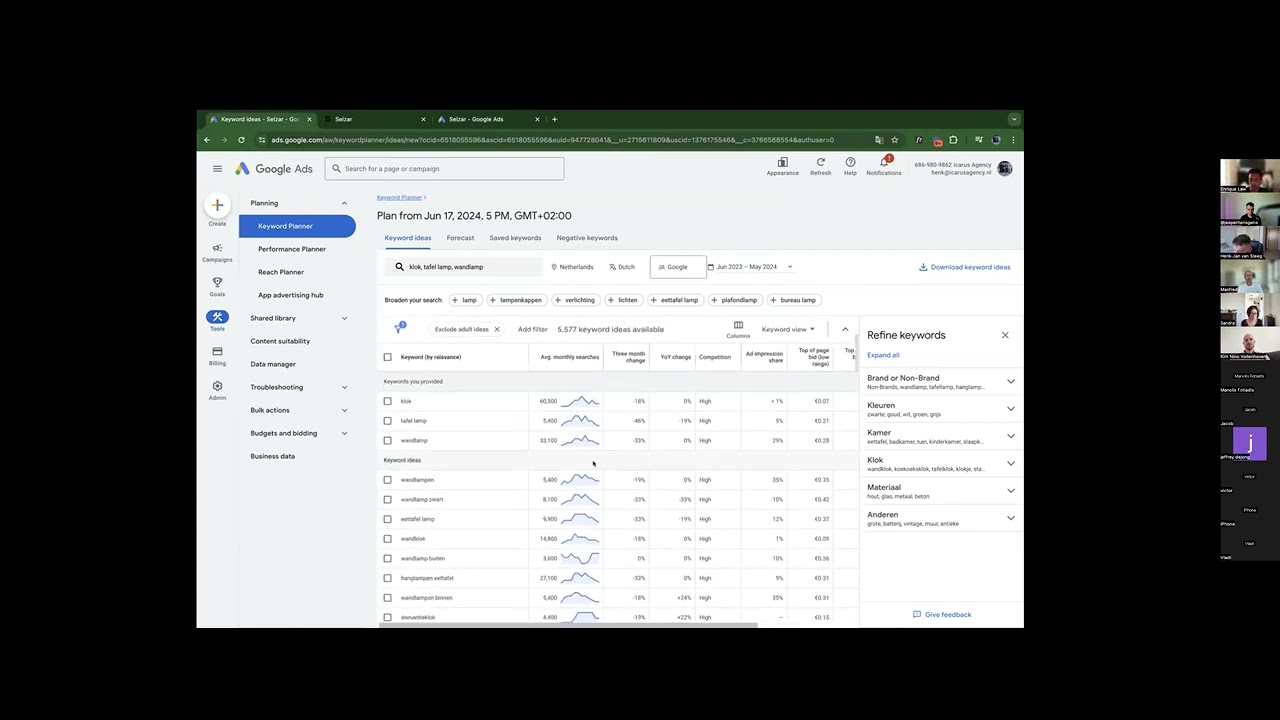Remove Exclude adult ideas filter chip

tap(496, 329)
